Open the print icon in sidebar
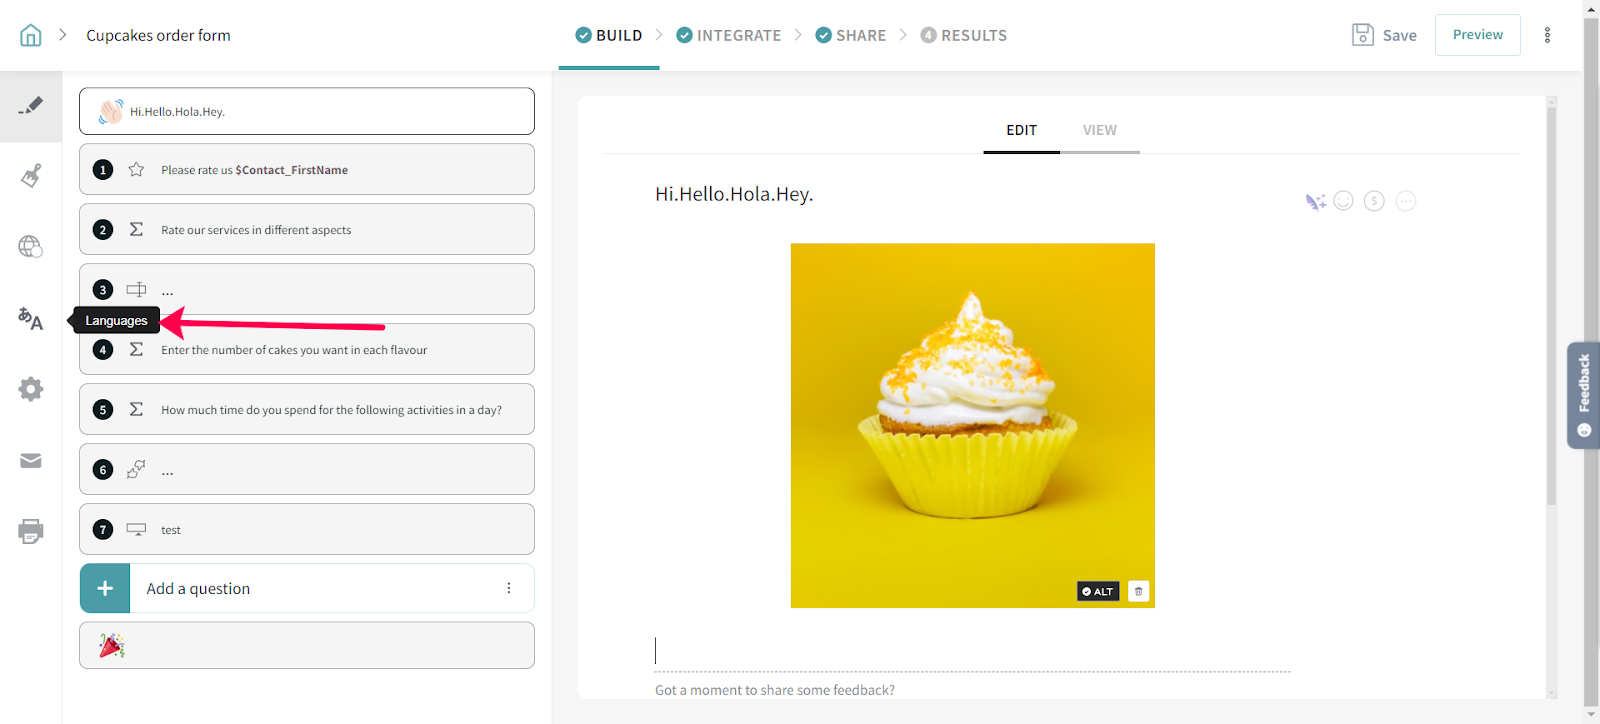The image size is (1600, 724). (x=31, y=531)
